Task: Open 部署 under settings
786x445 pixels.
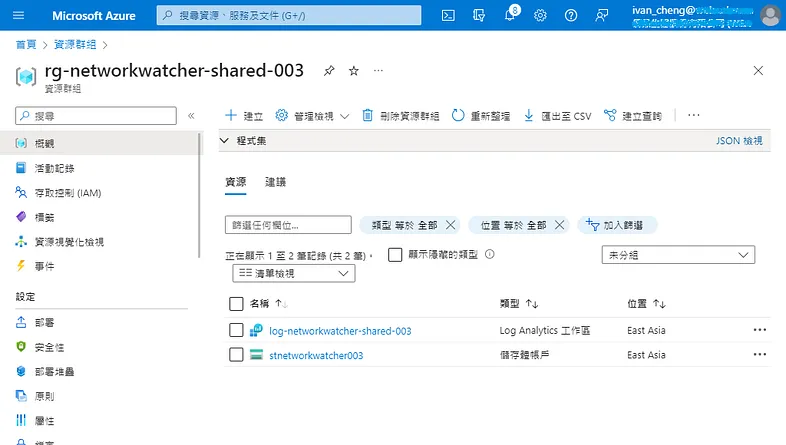Action: coord(44,322)
